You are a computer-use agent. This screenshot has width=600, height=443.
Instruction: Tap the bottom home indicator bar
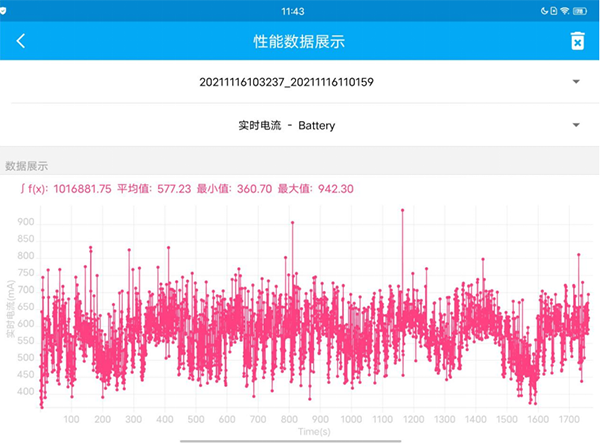click(x=300, y=438)
